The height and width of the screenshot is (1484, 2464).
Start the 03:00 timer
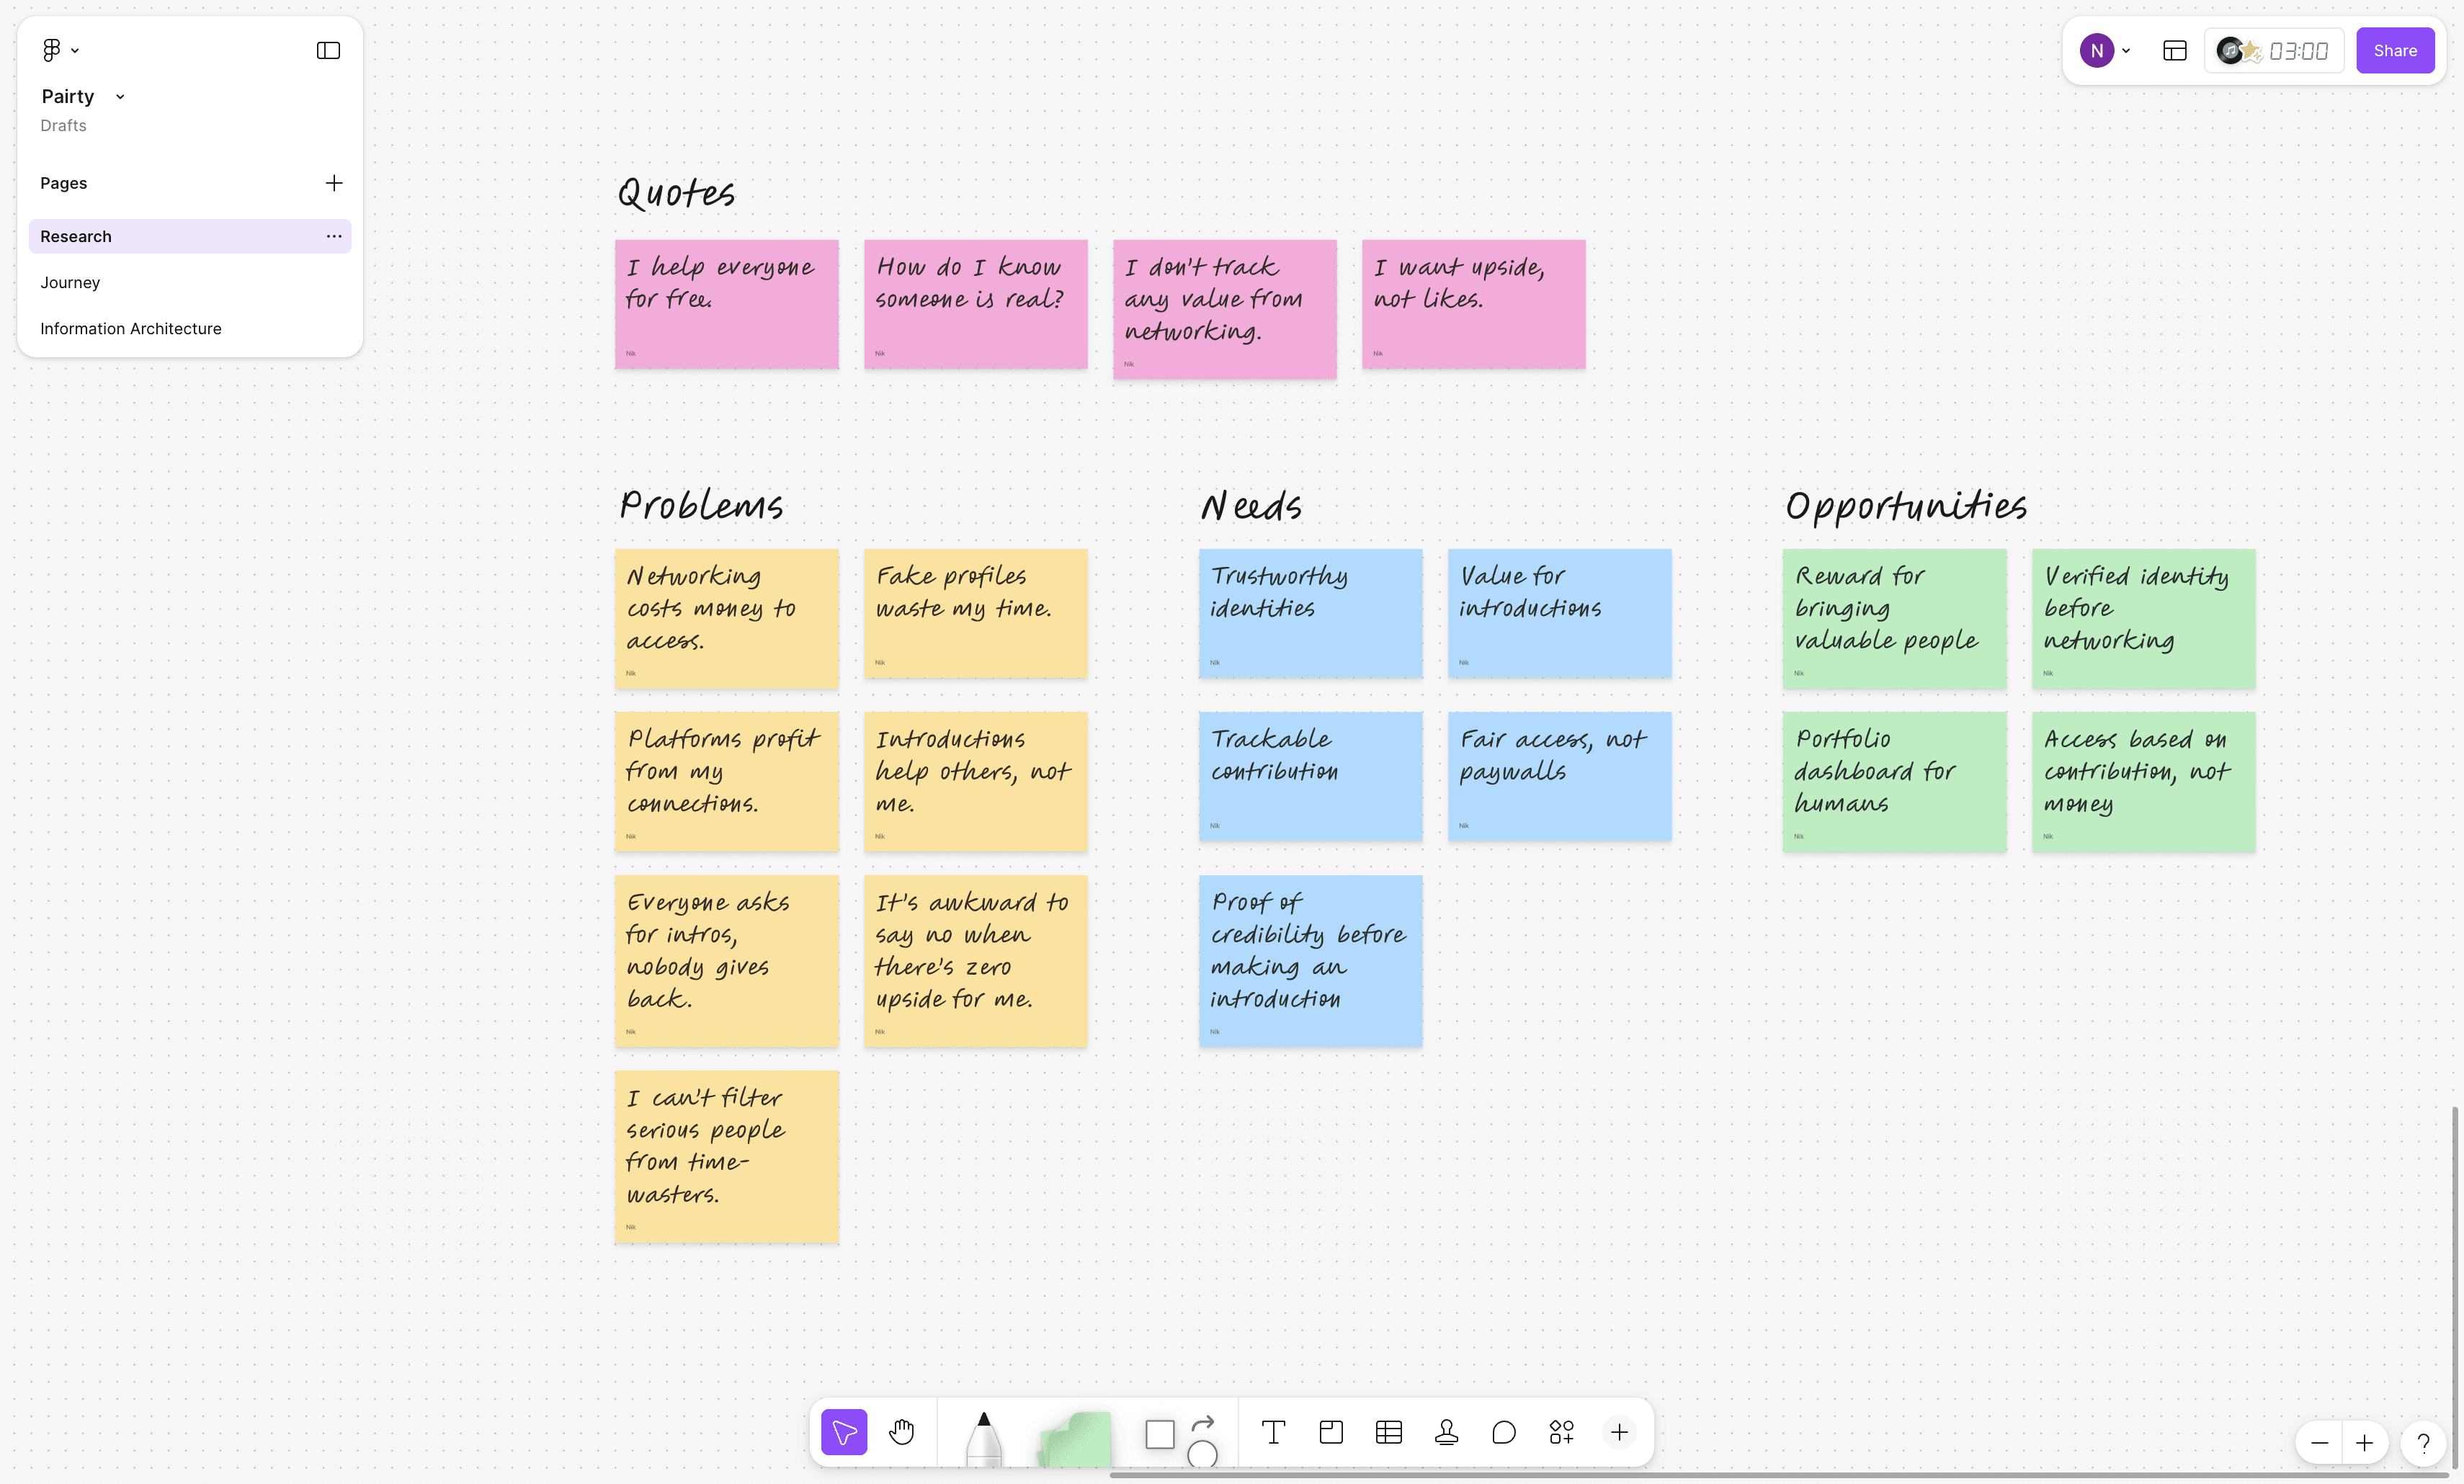[x=2297, y=50]
